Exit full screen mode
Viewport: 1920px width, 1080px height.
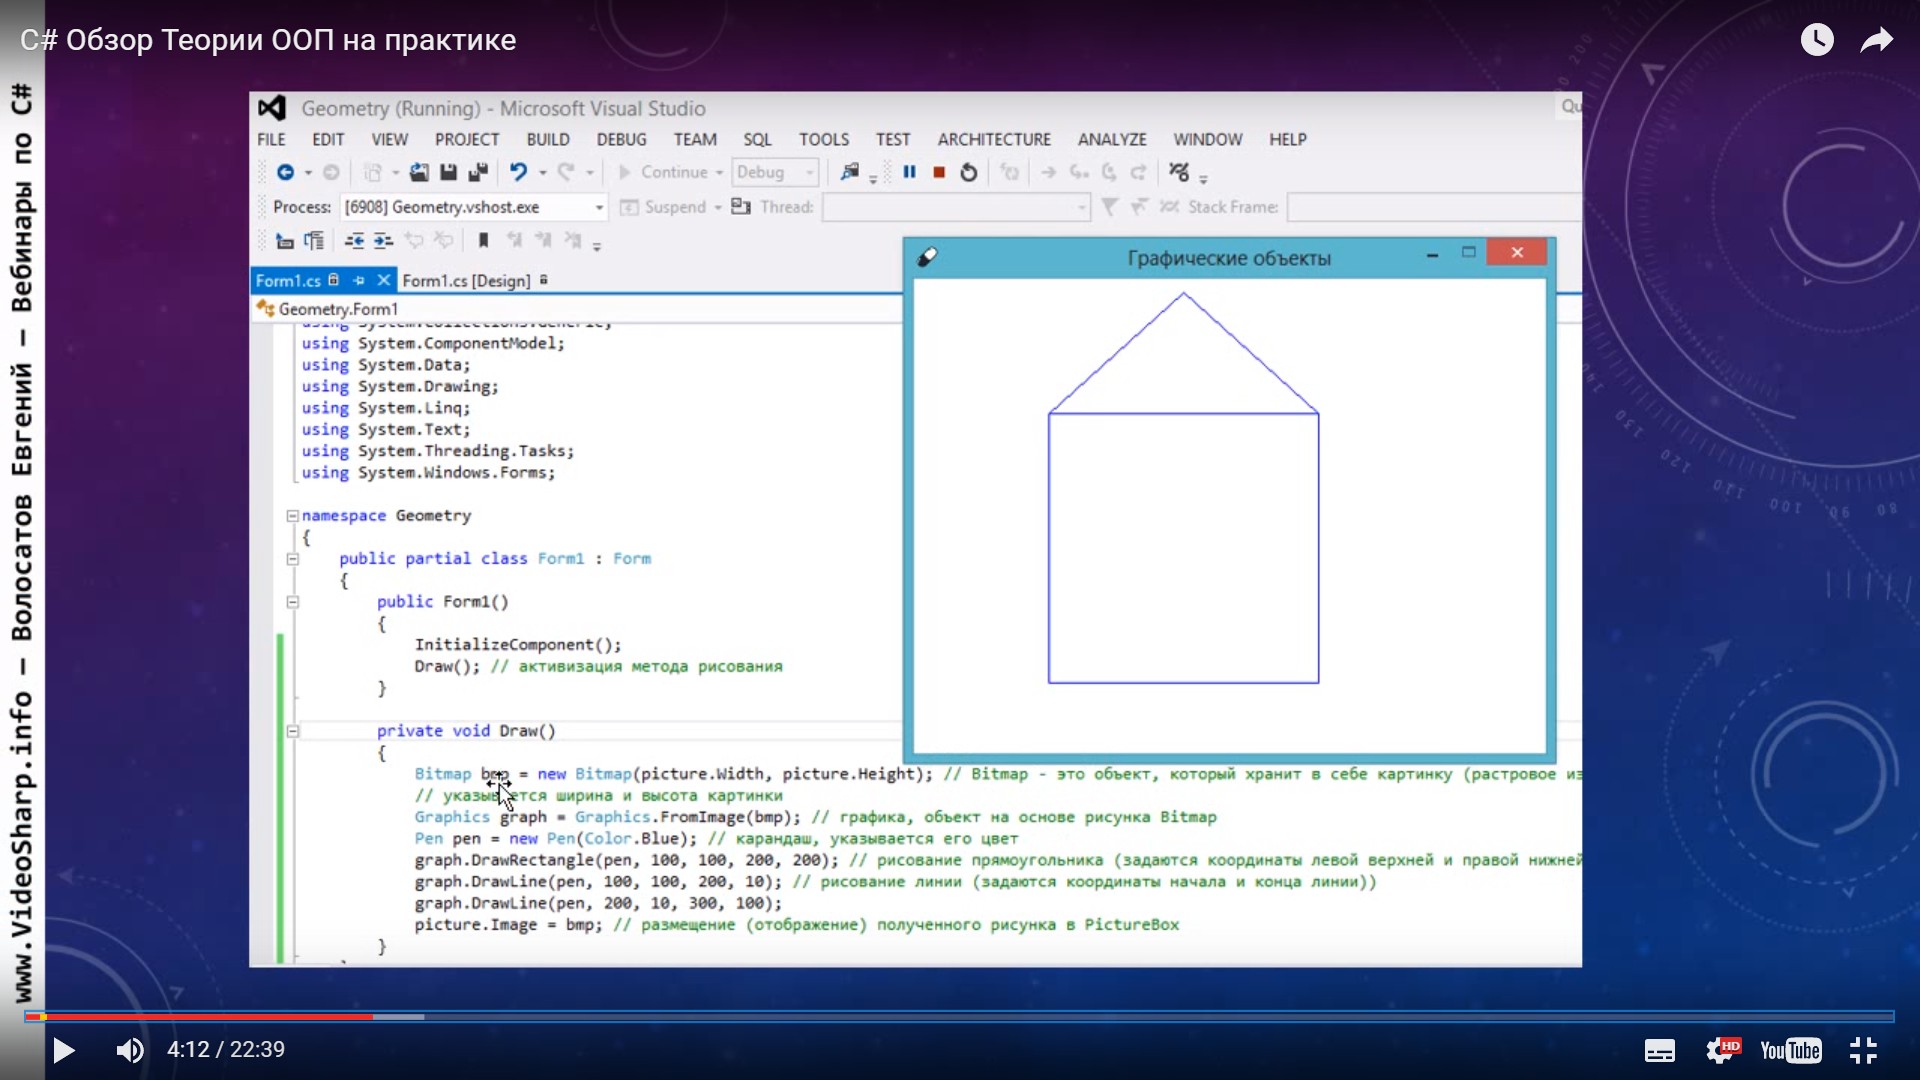pyautogui.click(x=1863, y=1050)
